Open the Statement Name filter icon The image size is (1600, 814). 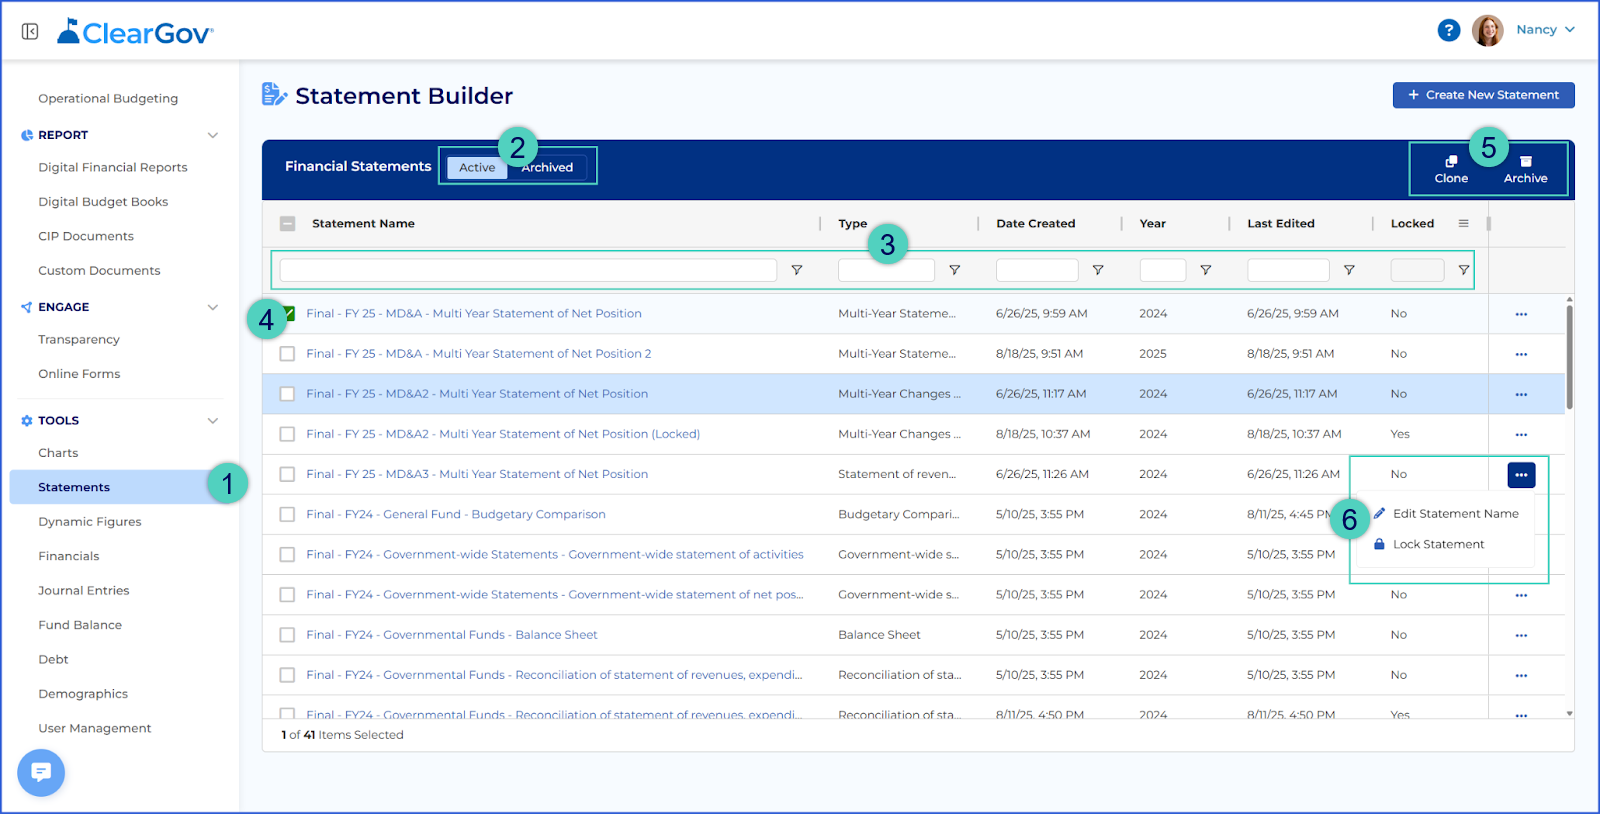(x=797, y=270)
